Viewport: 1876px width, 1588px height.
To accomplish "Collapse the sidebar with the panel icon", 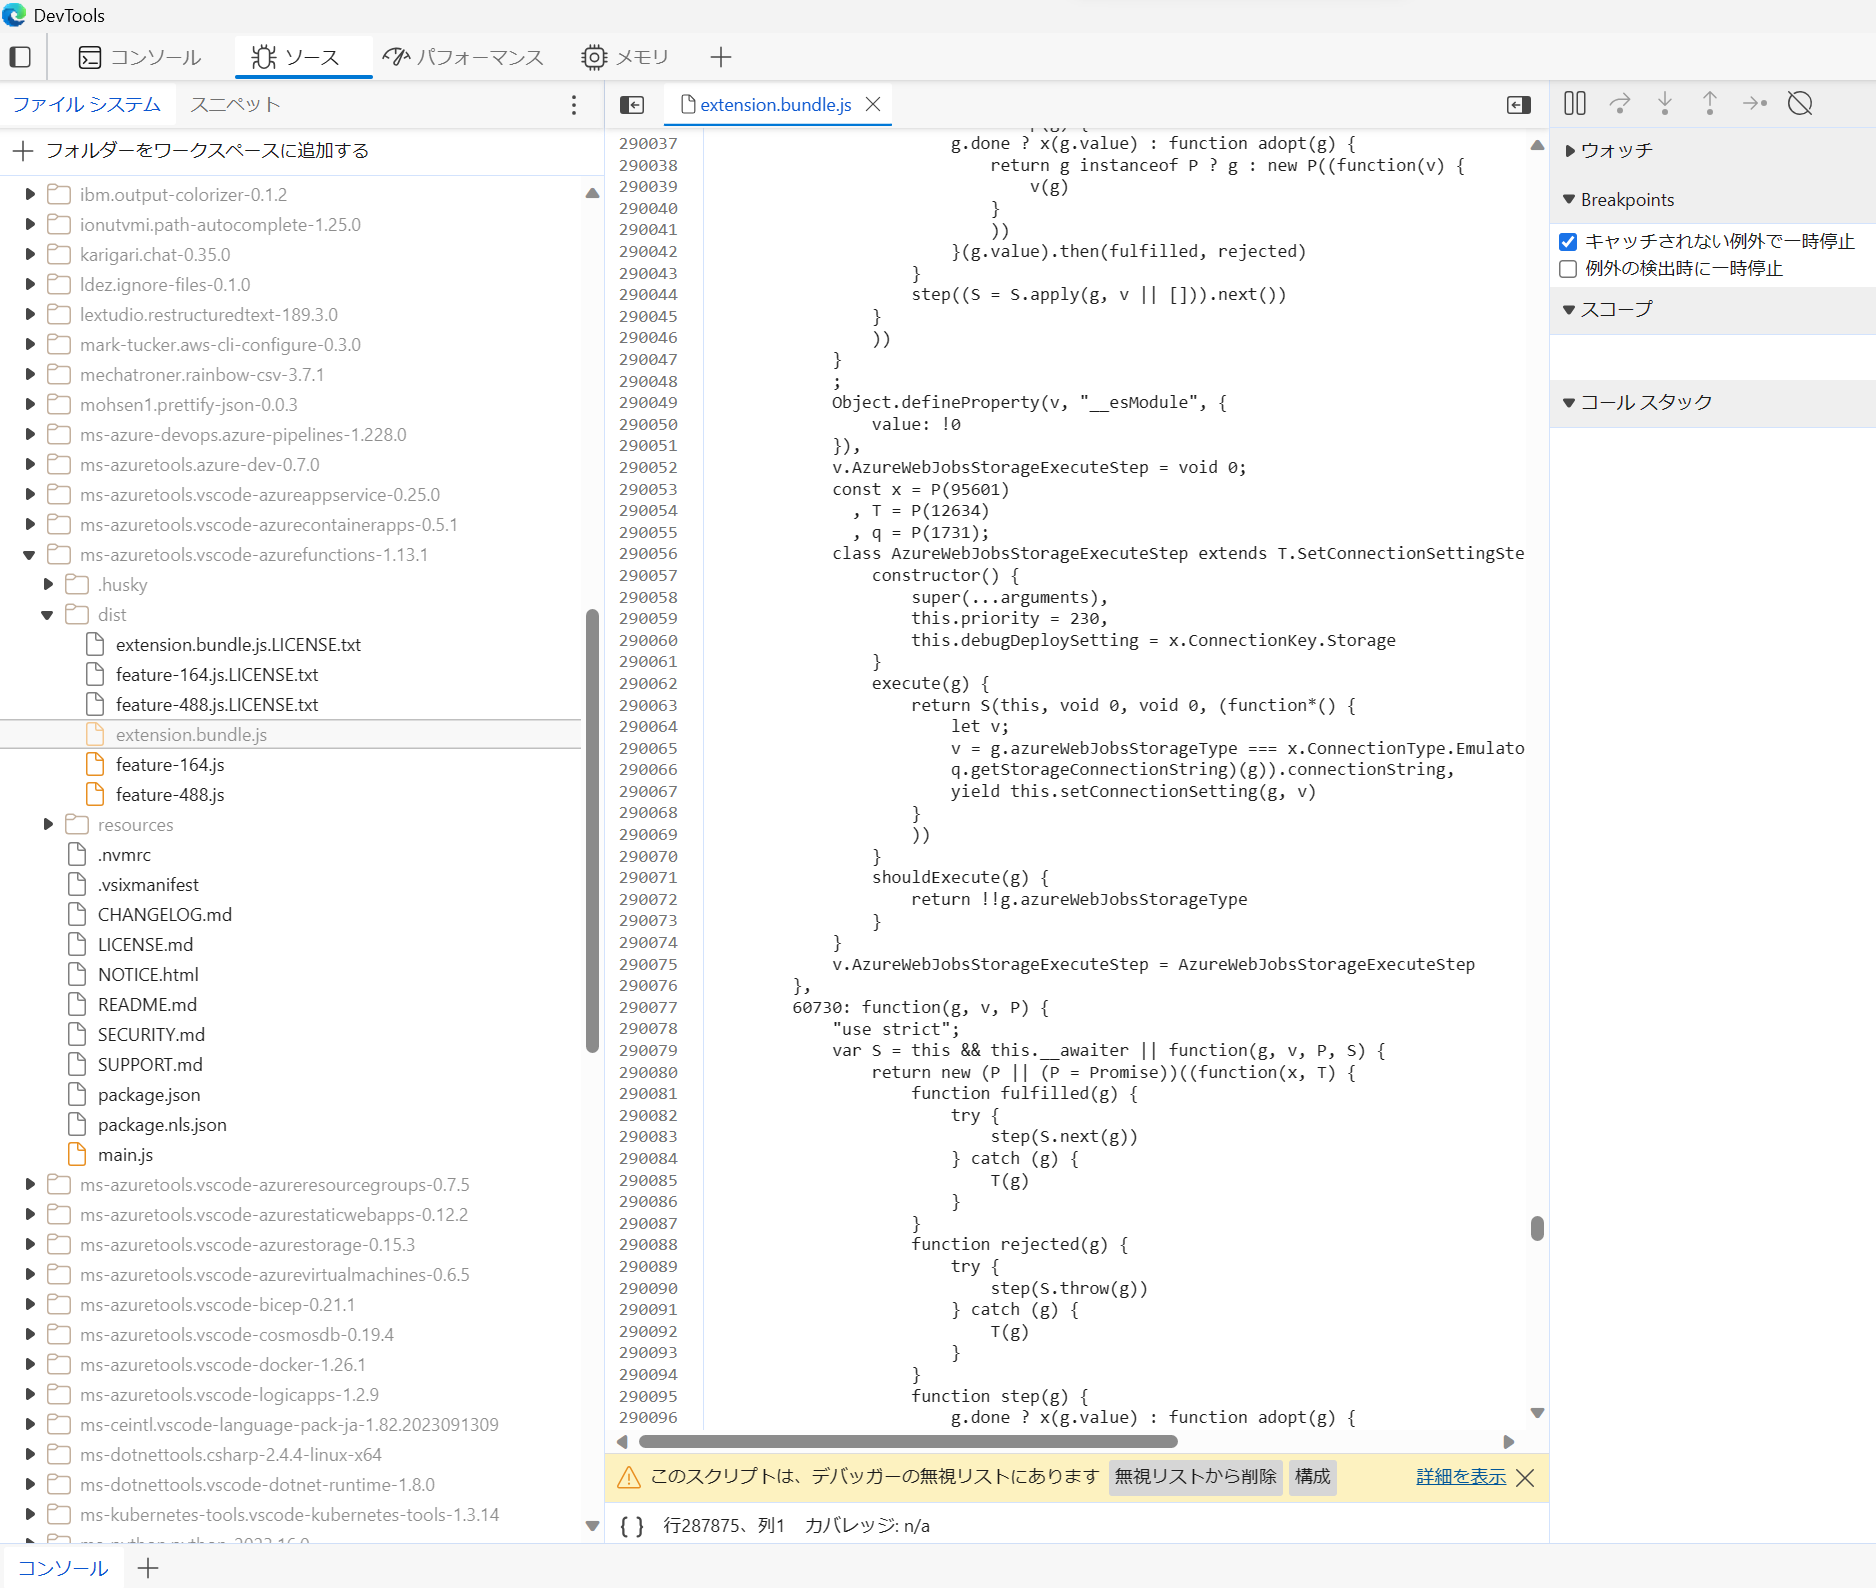I will pos(1518,104).
